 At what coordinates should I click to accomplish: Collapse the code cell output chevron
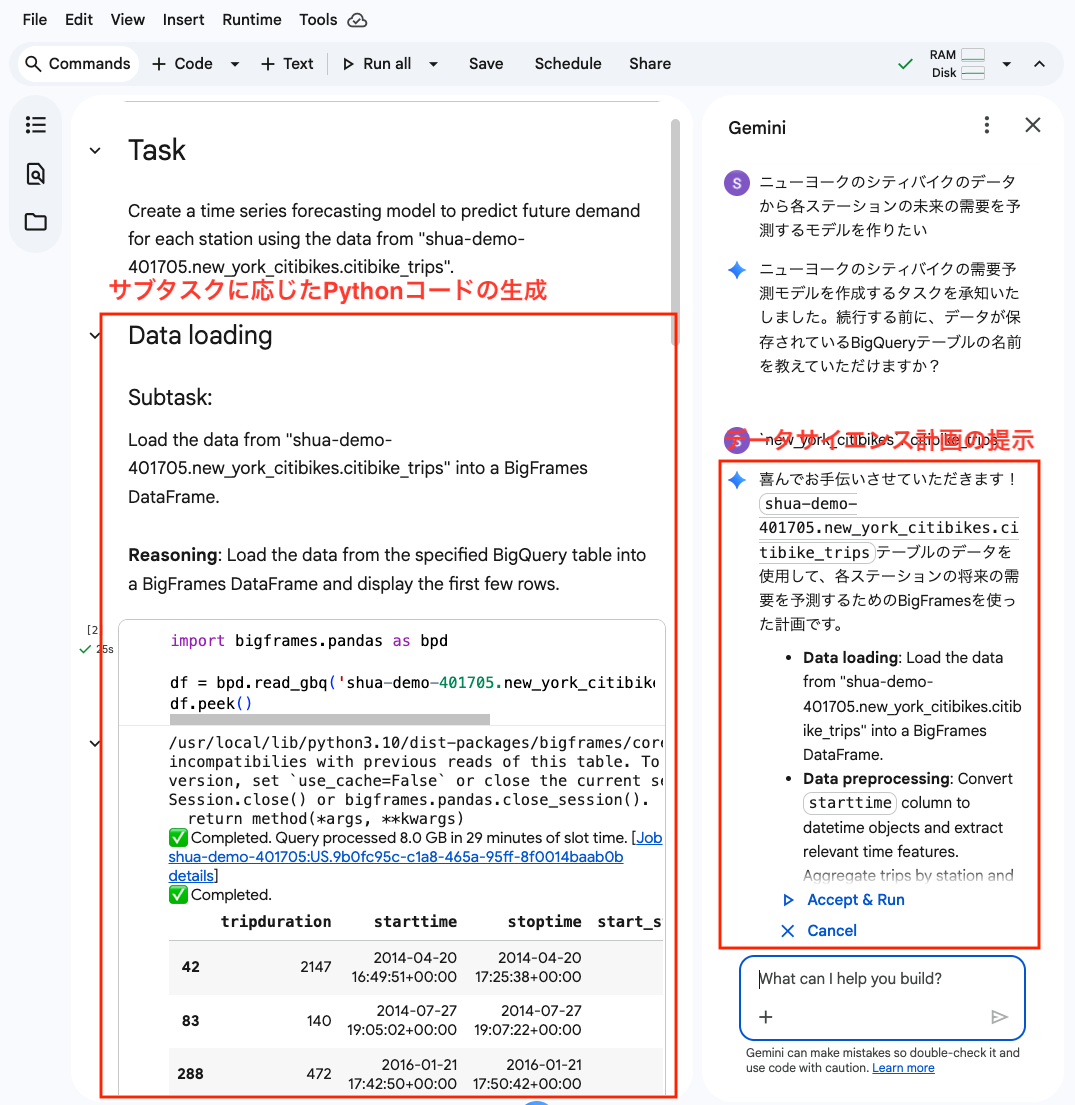click(95, 743)
